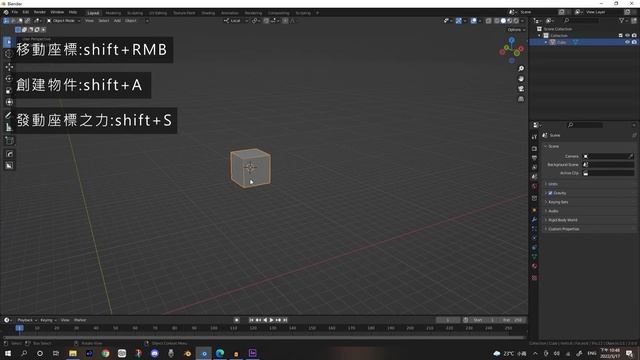Viewport: 640px width, 360px height.
Task: Toggle the Gravity checkbox
Action: pos(550,193)
